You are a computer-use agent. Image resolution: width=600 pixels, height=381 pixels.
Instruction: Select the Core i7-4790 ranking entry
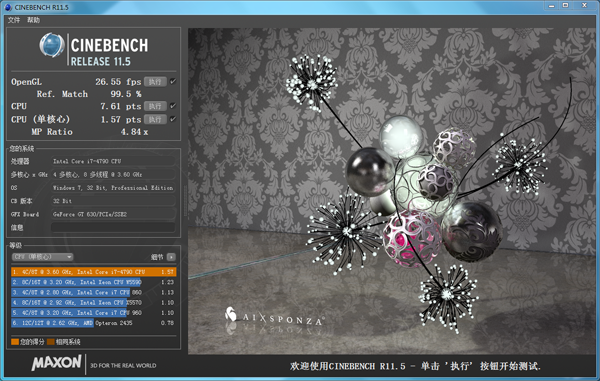point(94,272)
